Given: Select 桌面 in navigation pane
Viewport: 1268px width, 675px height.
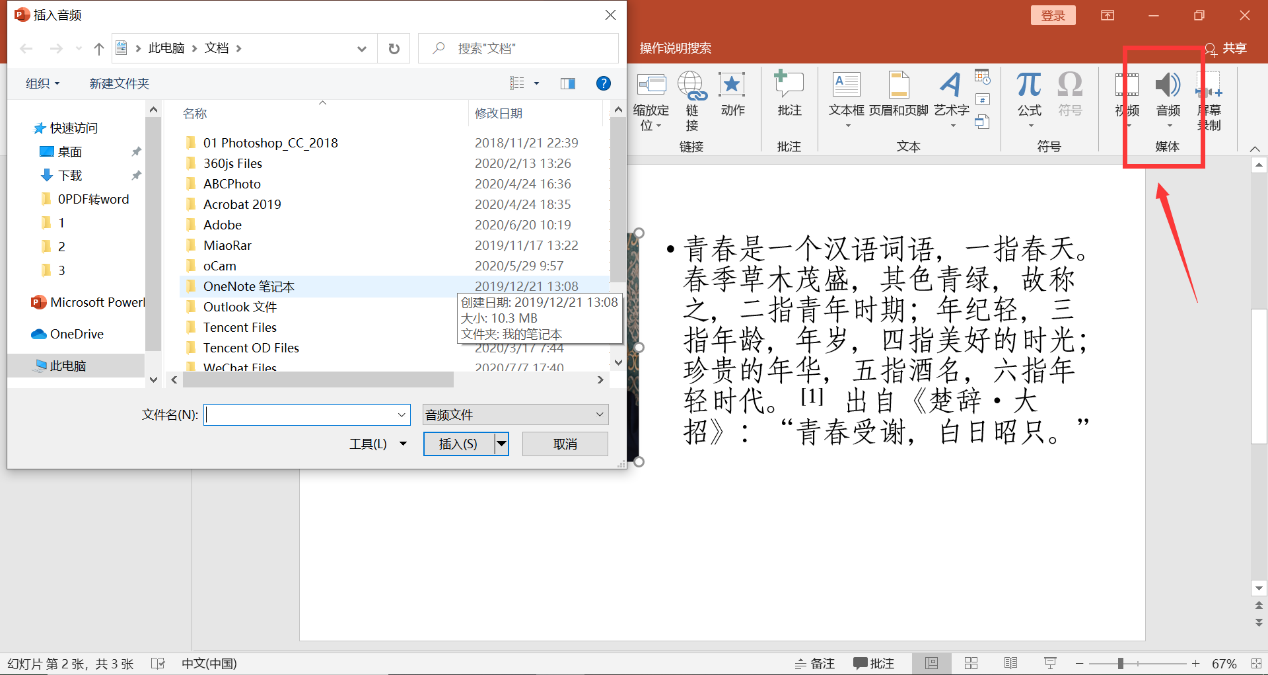Looking at the screenshot, I should click(x=69, y=152).
